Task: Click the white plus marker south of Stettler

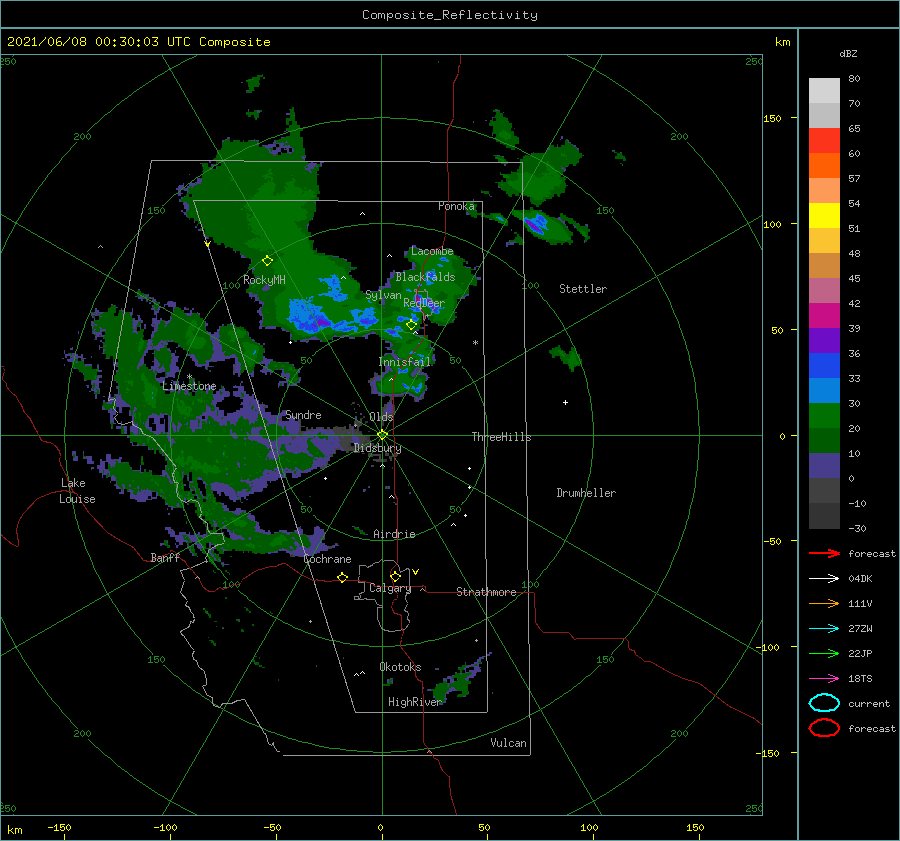Action: pos(565,402)
